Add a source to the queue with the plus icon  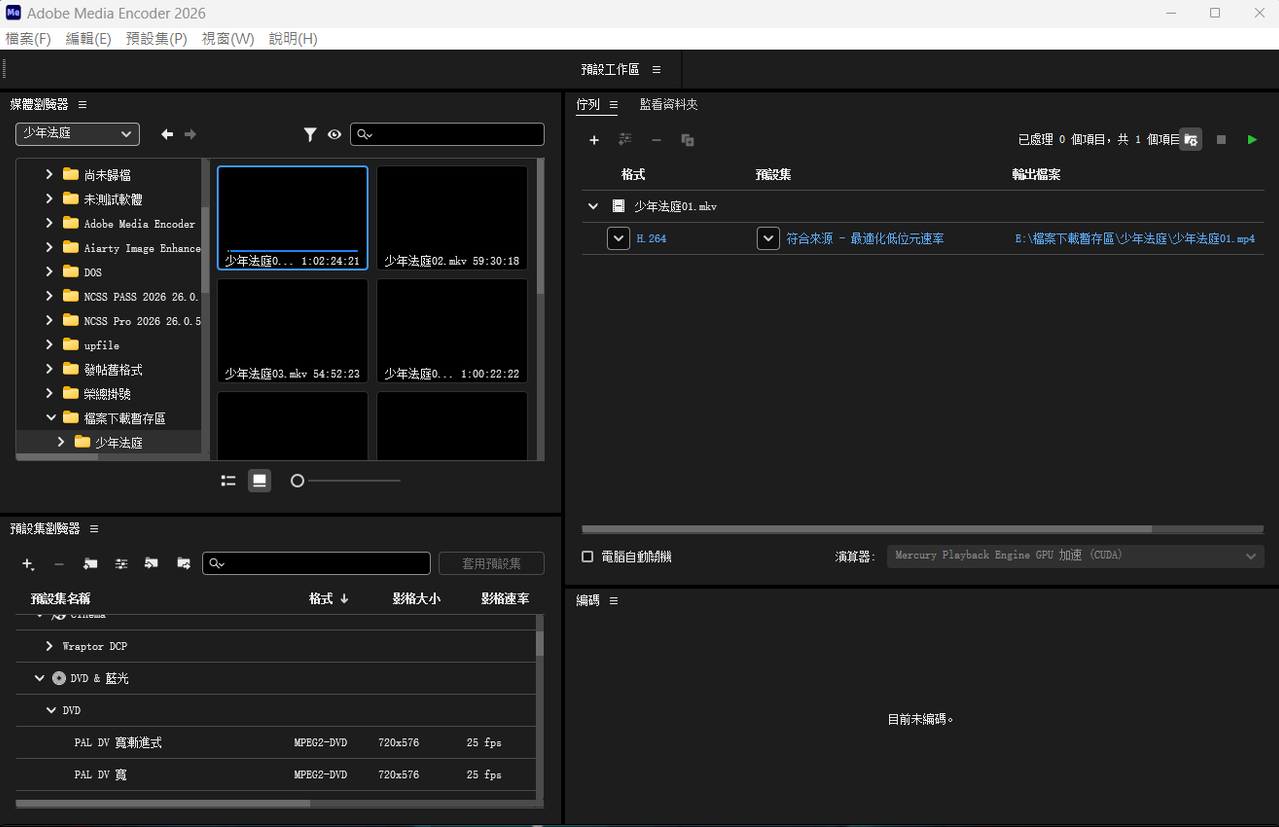tap(594, 140)
